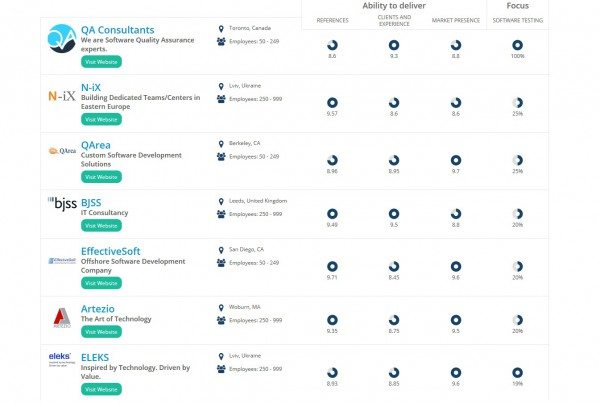
Task: Click the location pin beside Leeds, United Kingdom
Action: coord(220,201)
